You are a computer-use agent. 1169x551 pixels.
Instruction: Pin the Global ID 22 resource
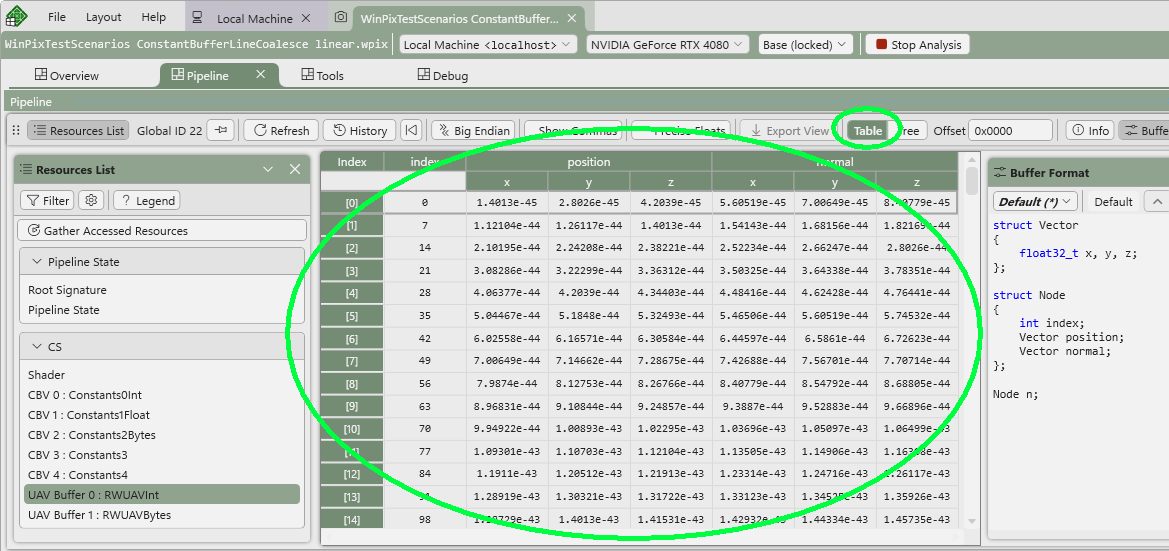coord(222,131)
